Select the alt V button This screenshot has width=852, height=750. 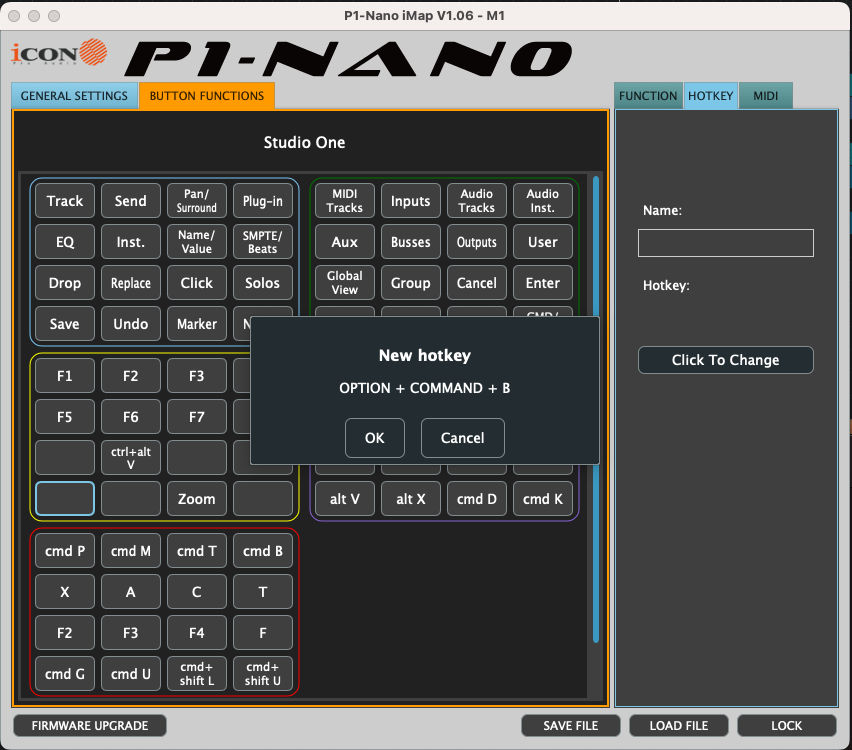[x=344, y=499]
